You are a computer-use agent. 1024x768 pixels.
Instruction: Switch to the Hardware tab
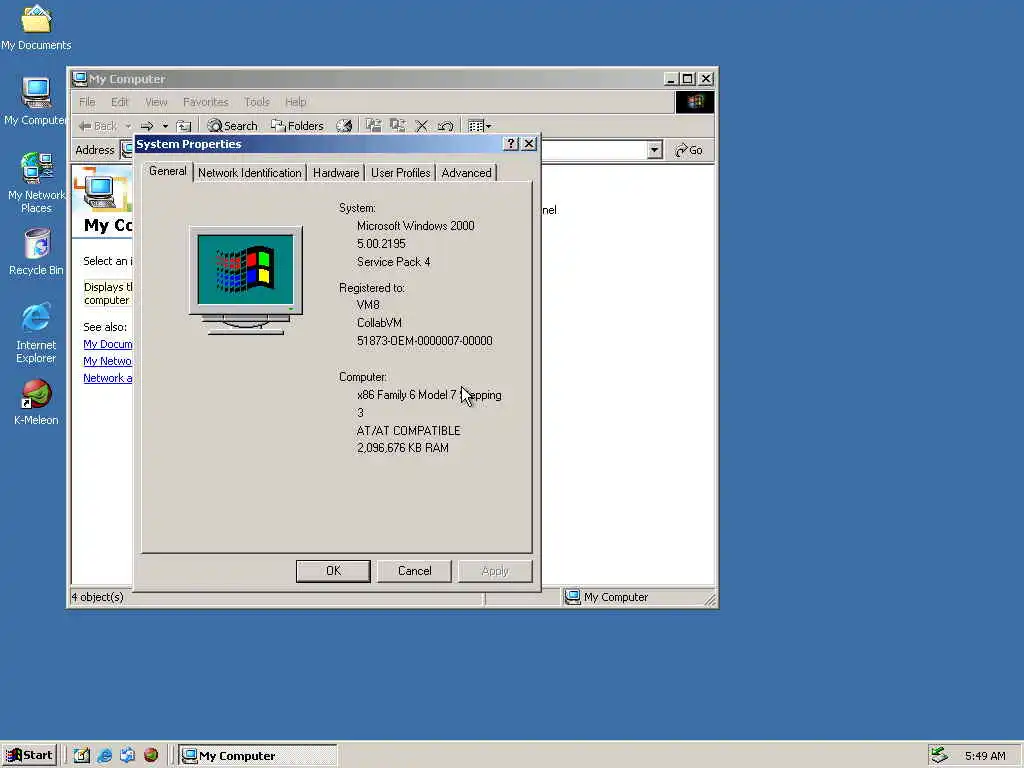point(336,173)
